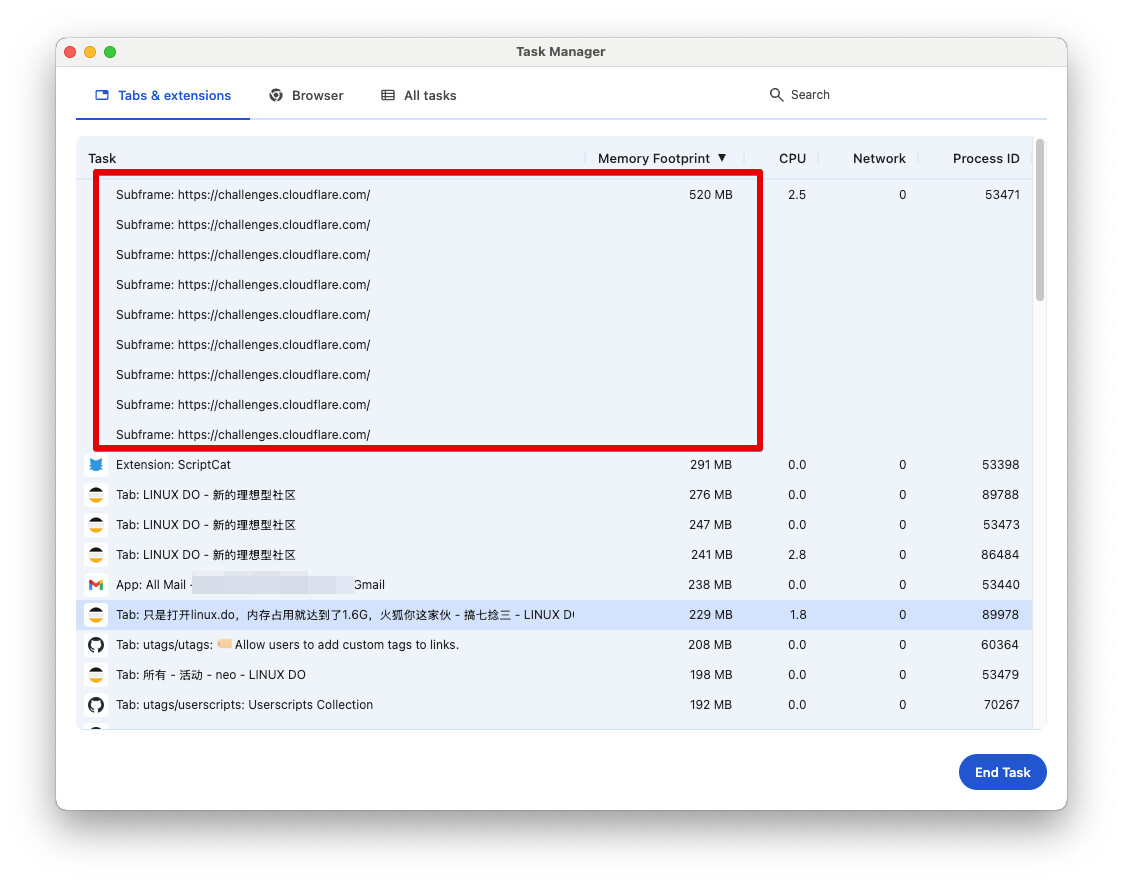Viewport: 1123px width, 884px height.
Task: Click the ScriptCat extension icon
Action: 96,465
